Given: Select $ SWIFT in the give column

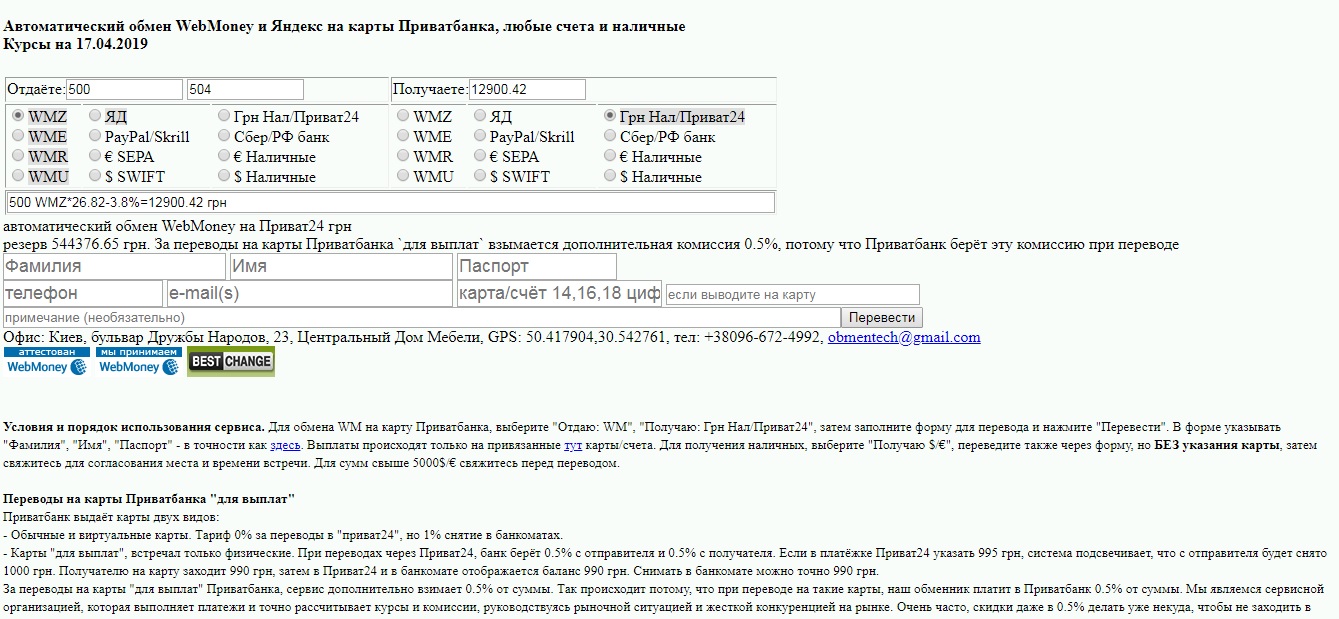Looking at the screenshot, I should click(x=95, y=176).
